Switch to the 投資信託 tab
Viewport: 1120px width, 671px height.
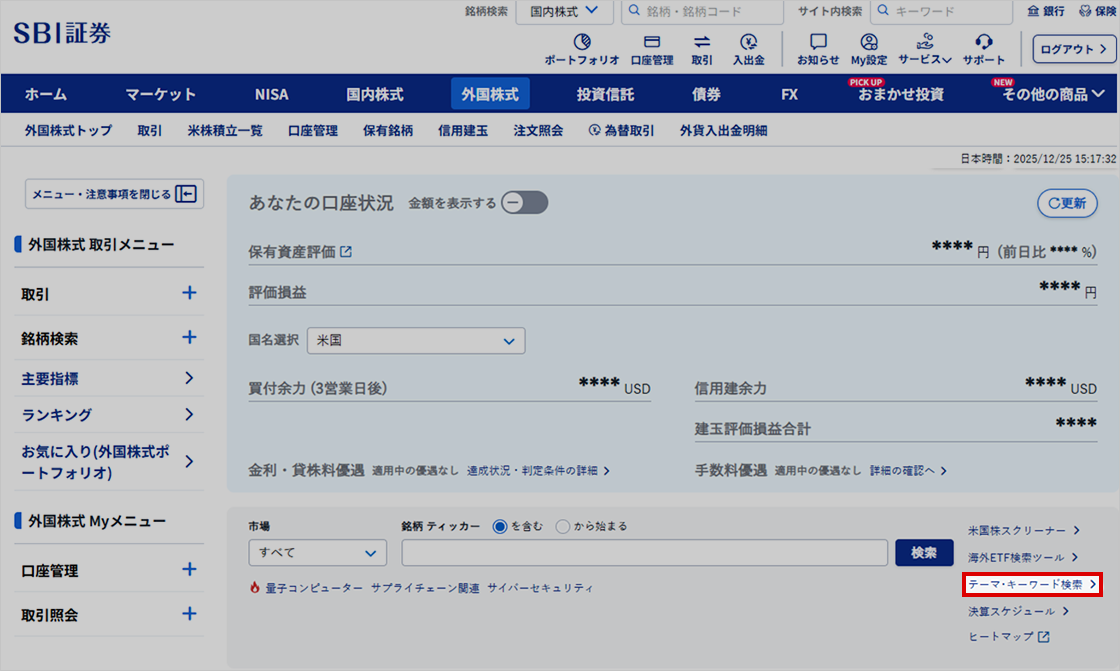[605, 94]
